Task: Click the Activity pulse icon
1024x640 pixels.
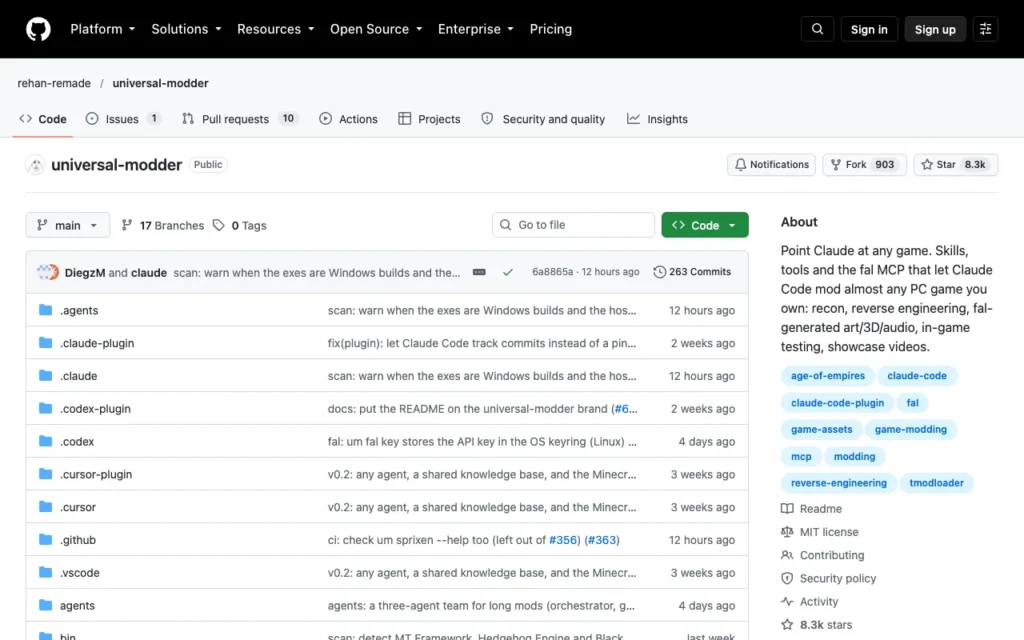Action: tap(787, 601)
